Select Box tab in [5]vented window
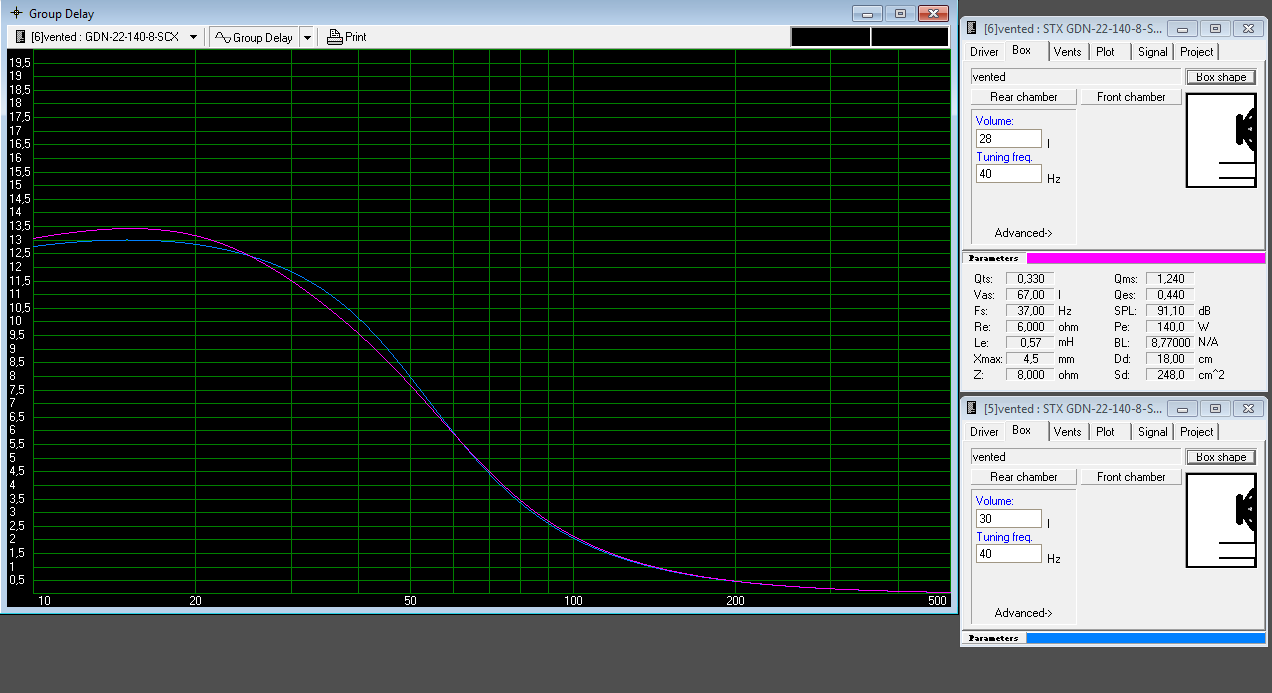This screenshot has height=693, width=1272. point(1021,431)
